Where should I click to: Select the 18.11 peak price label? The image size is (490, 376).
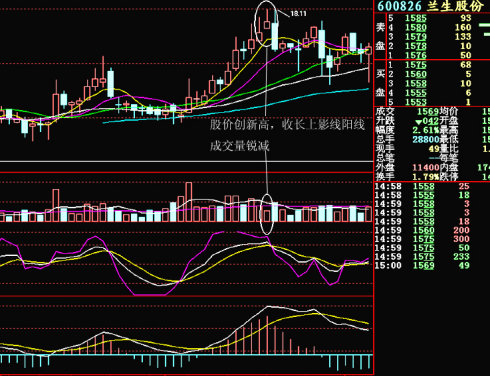pos(298,14)
